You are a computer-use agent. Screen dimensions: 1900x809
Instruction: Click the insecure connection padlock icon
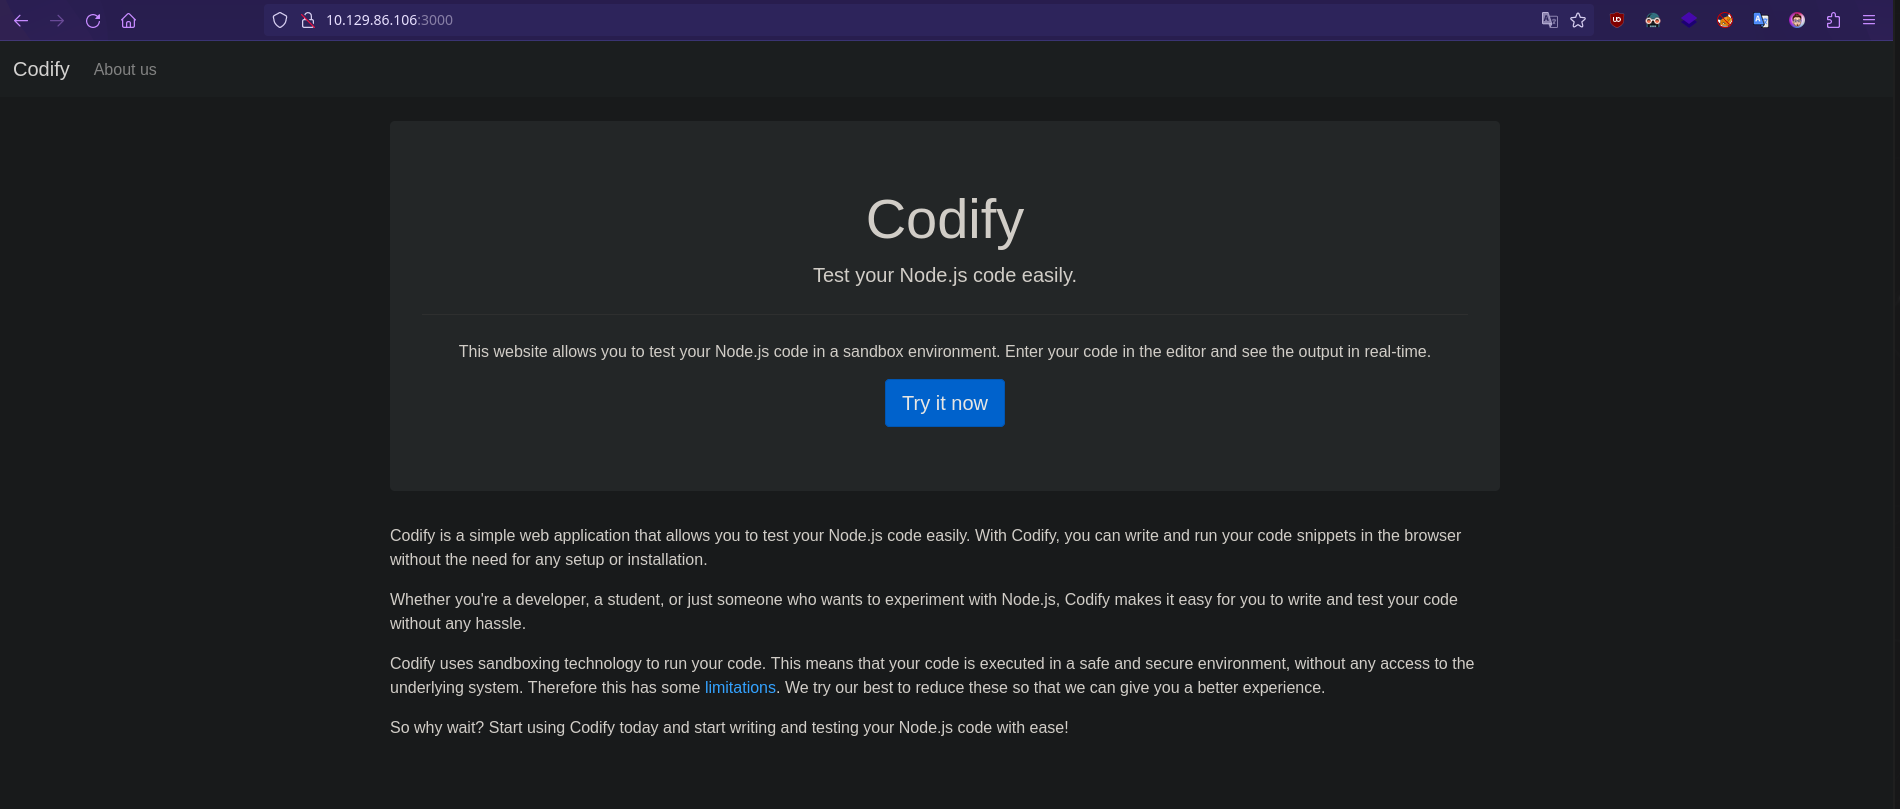(308, 20)
